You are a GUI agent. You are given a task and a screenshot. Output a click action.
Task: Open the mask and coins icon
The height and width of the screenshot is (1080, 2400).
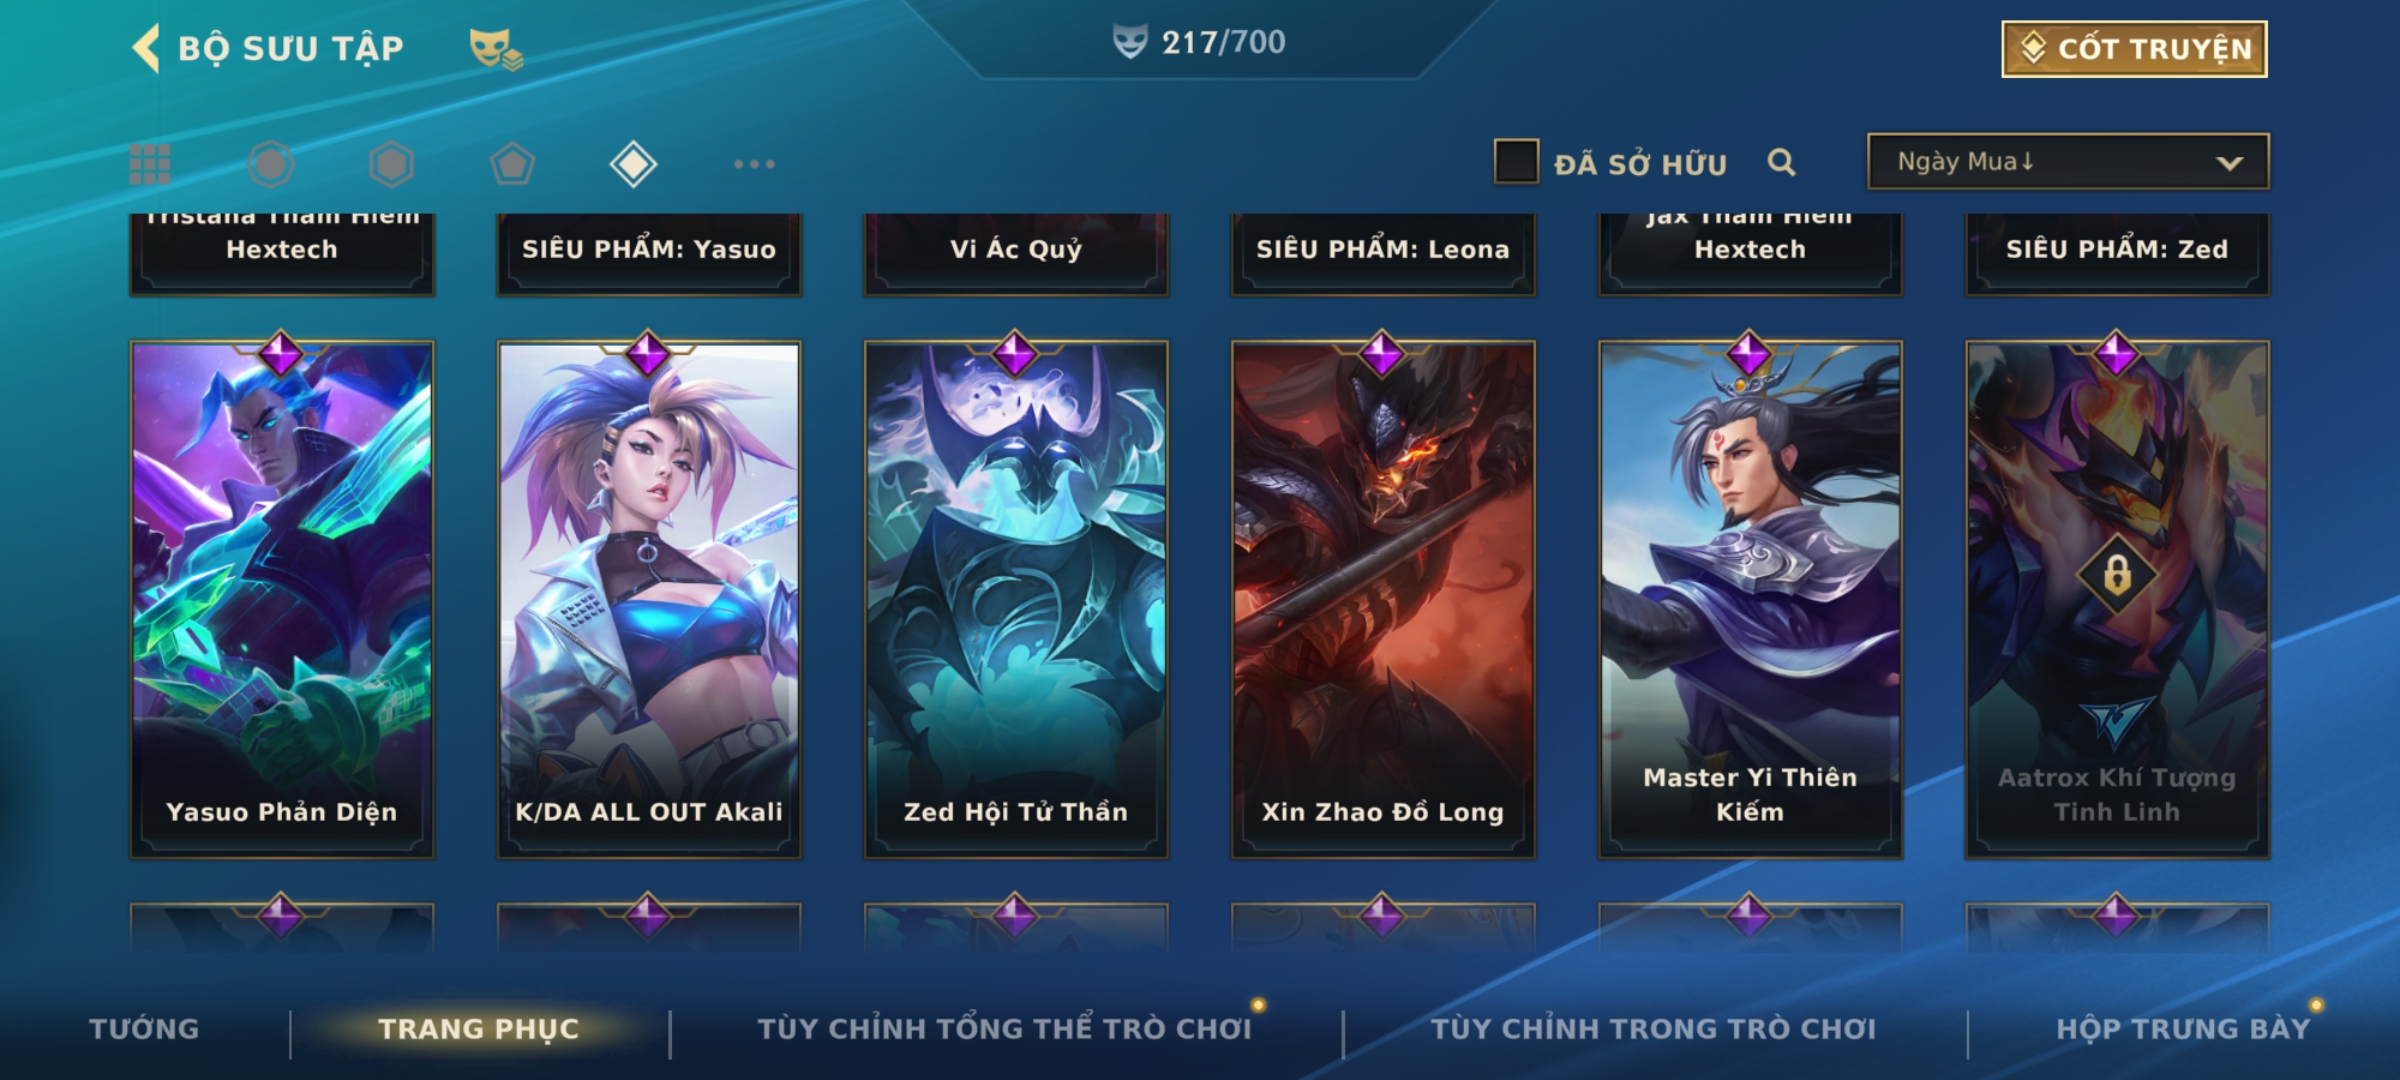(x=495, y=49)
